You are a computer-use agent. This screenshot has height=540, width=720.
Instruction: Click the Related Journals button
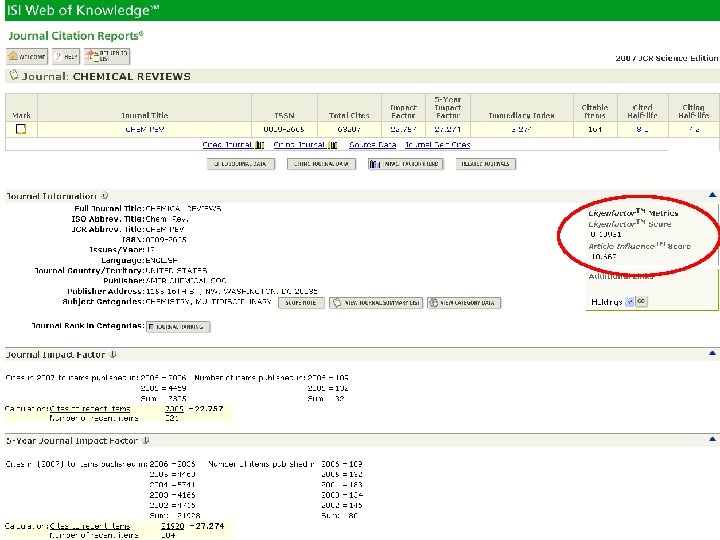(x=486, y=164)
